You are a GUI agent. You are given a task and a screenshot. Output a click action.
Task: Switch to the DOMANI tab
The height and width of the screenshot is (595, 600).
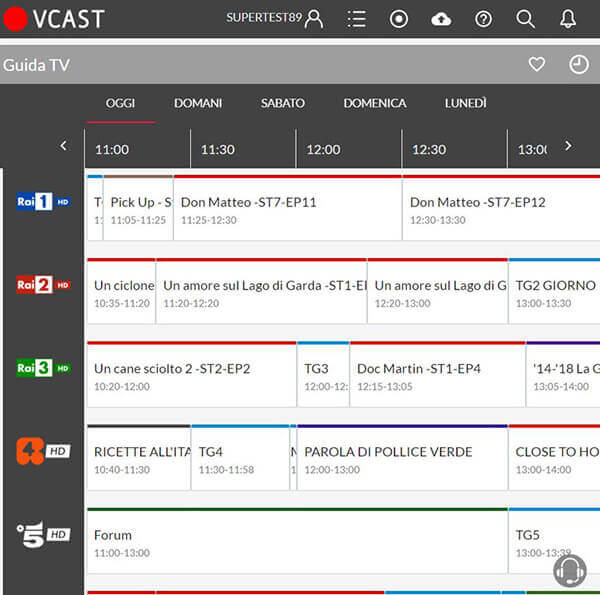(x=198, y=103)
